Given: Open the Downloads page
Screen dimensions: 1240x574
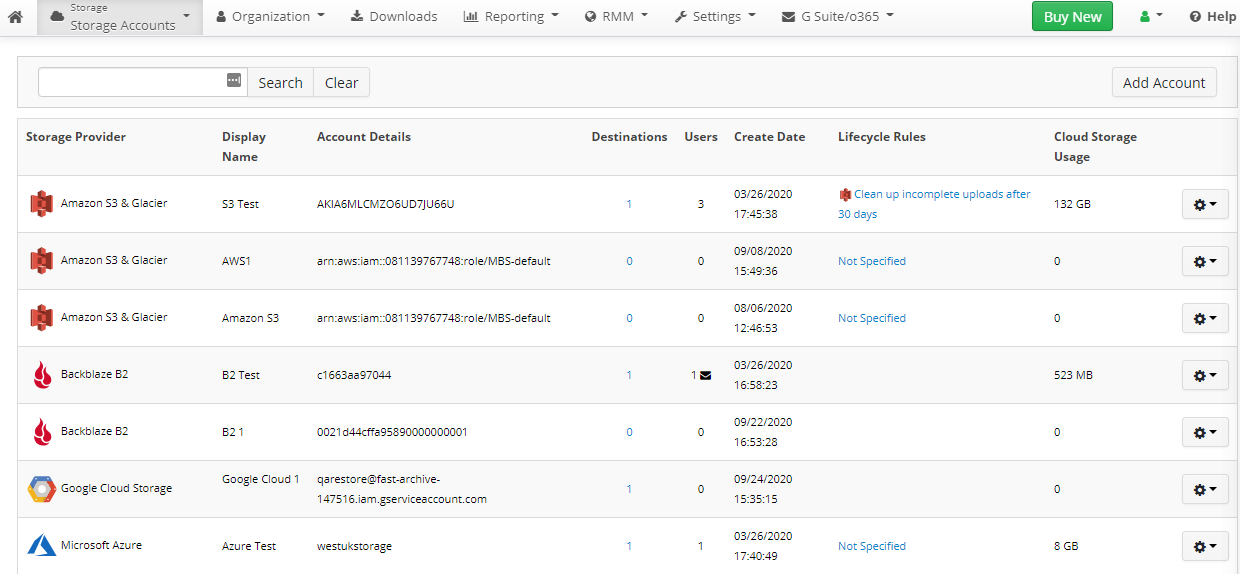Looking at the screenshot, I should tap(394, 17).
